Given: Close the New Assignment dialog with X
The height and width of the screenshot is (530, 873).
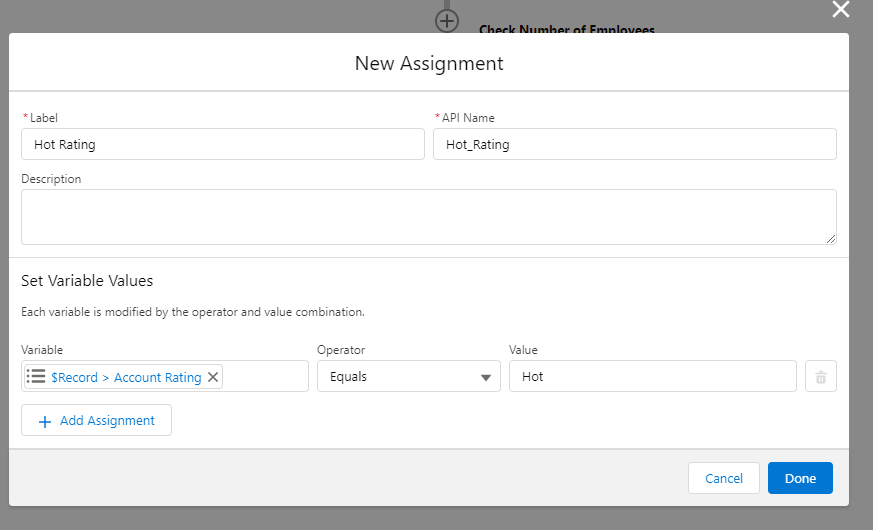Looking at the screenshot, I should 841,10.
